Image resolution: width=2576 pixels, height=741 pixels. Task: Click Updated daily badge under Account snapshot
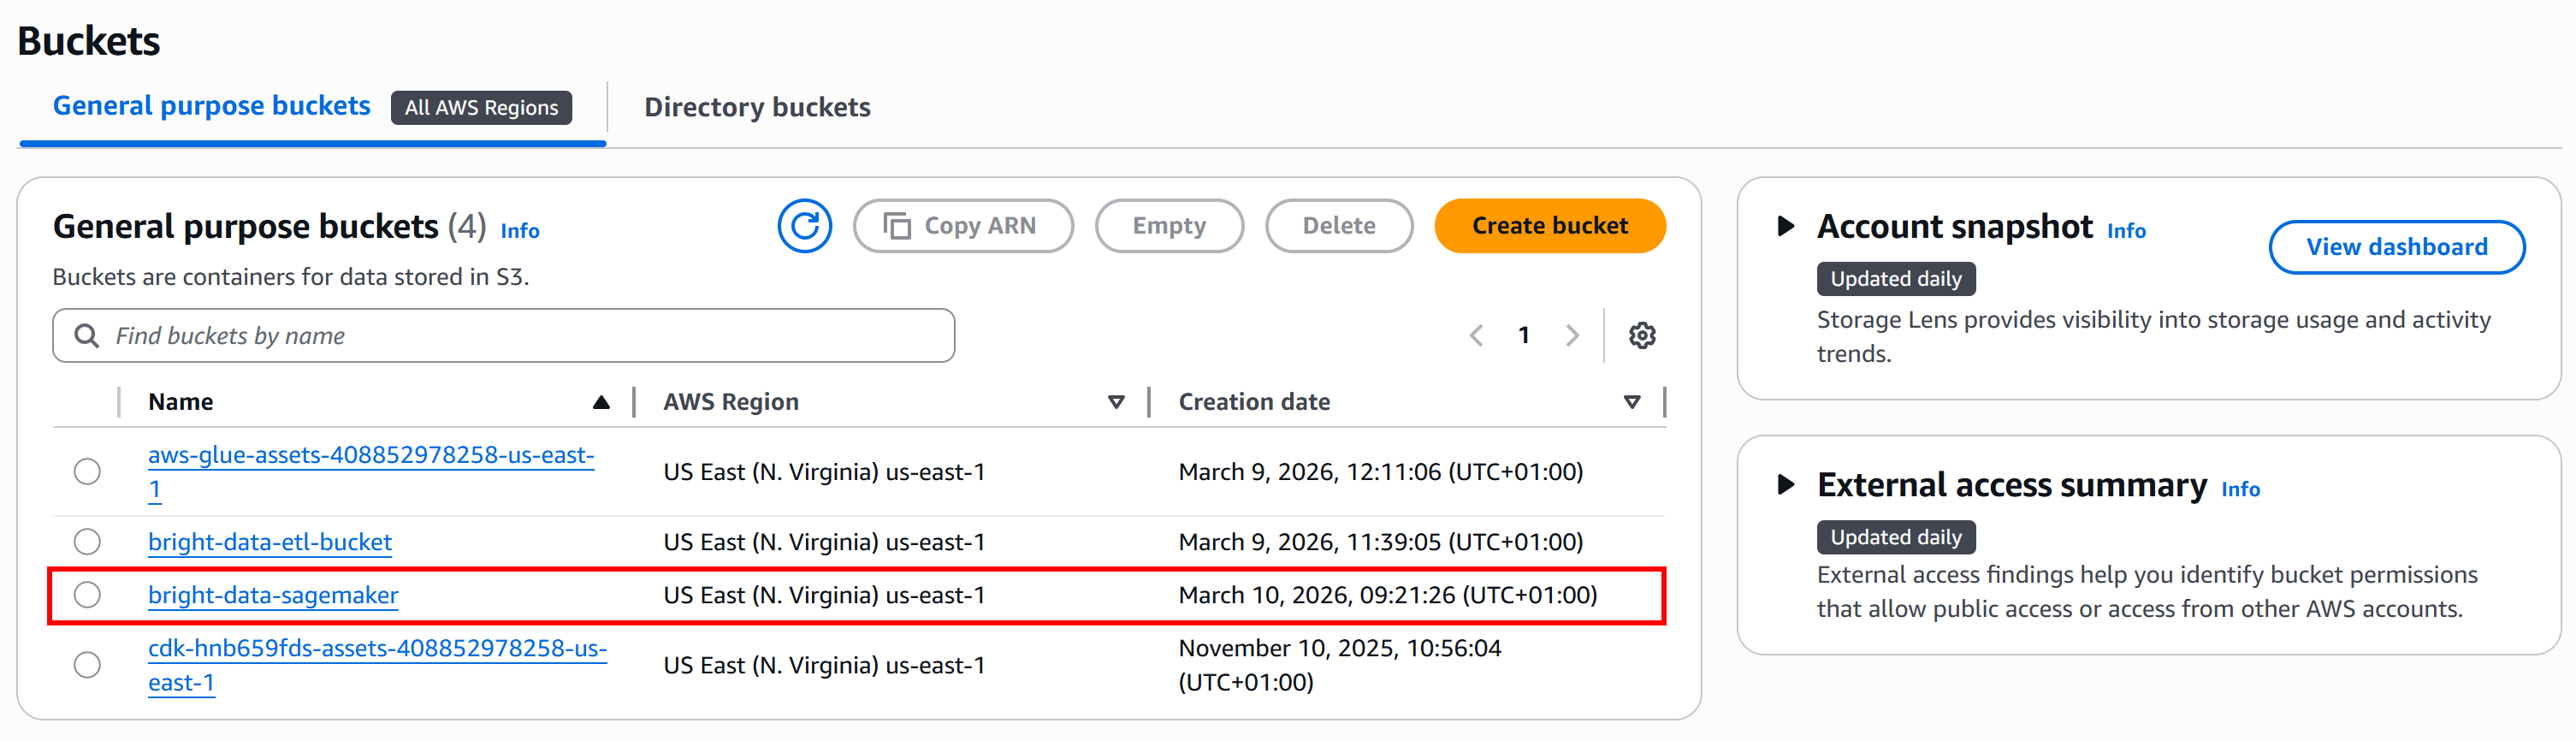click(x=1896, y=279)
